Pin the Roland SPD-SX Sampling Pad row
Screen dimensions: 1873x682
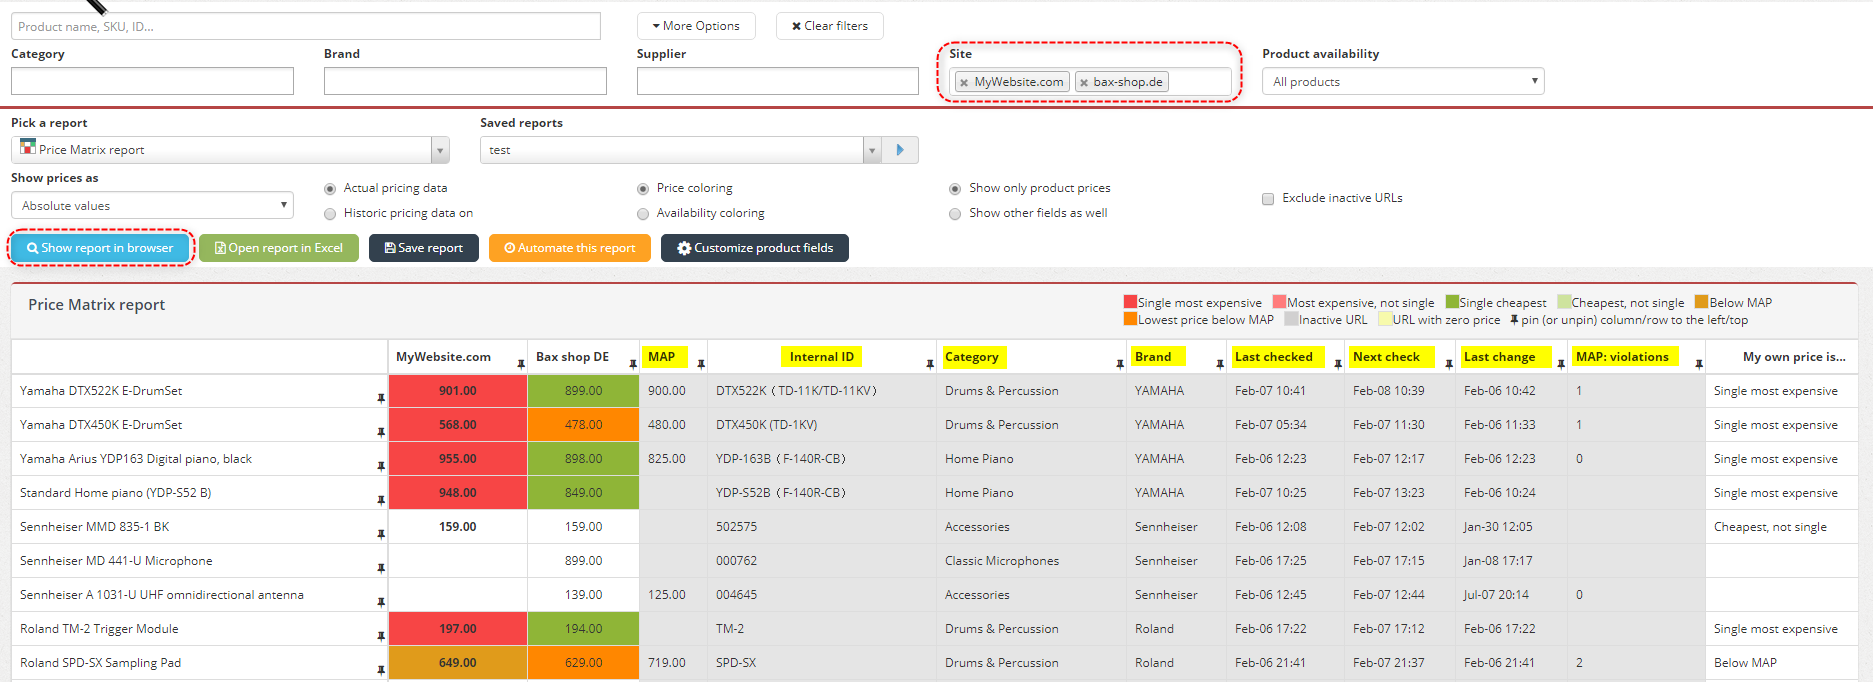381,670
